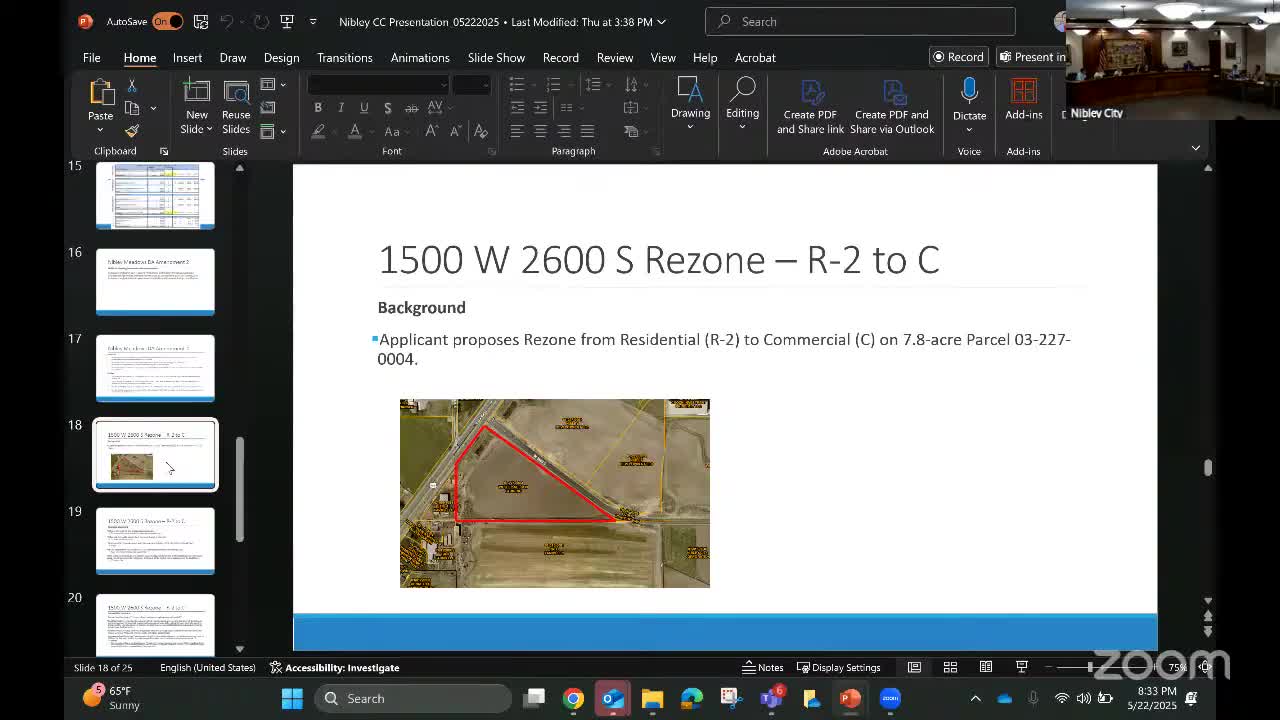Open font size combo box

(x=470, y=85)
